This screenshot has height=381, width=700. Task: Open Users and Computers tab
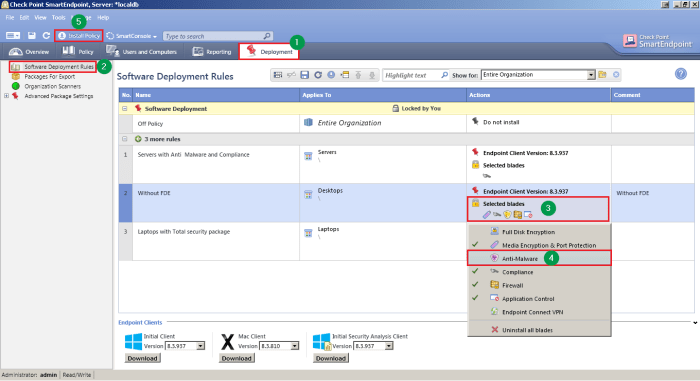(x=142, y=51)
